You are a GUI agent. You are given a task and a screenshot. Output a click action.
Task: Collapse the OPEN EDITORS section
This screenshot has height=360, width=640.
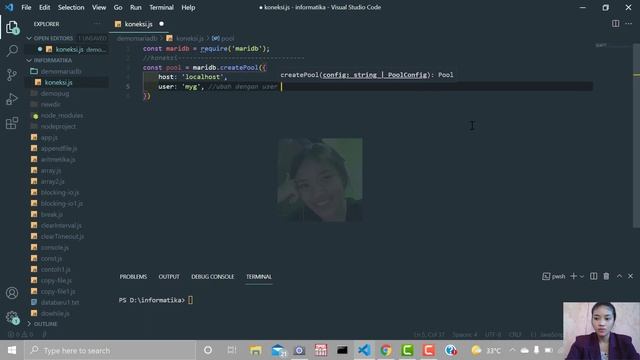[x=53, y=38]
